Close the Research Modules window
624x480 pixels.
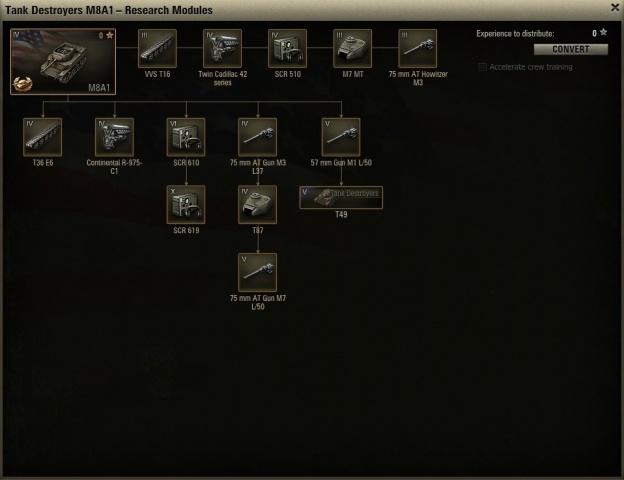(x=615, y=8)
